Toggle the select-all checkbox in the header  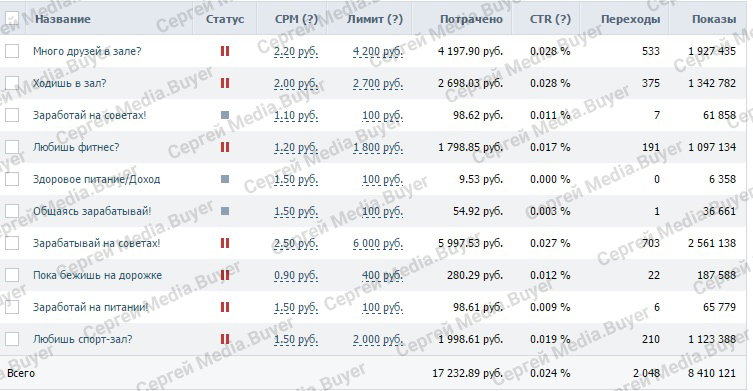tap(12, 19)
